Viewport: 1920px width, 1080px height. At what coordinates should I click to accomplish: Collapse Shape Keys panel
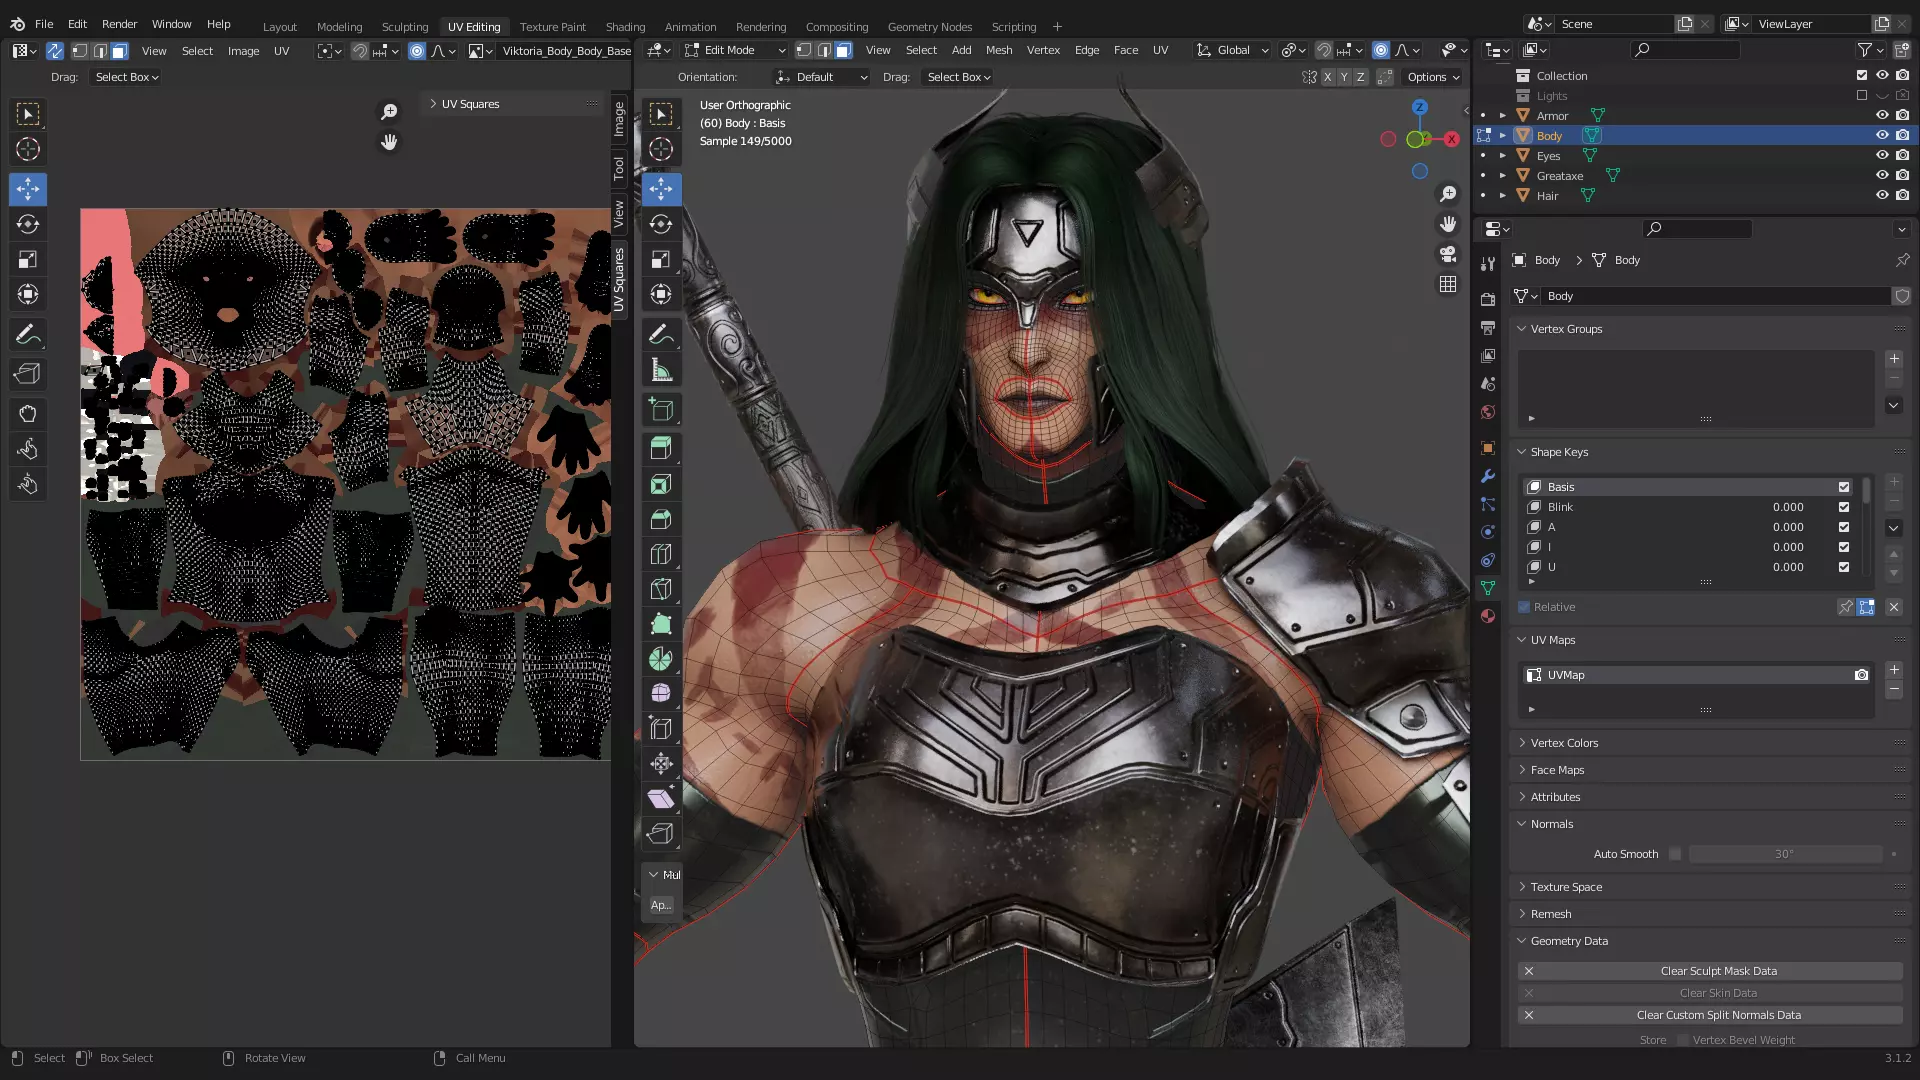click(x=1559, y=452)
